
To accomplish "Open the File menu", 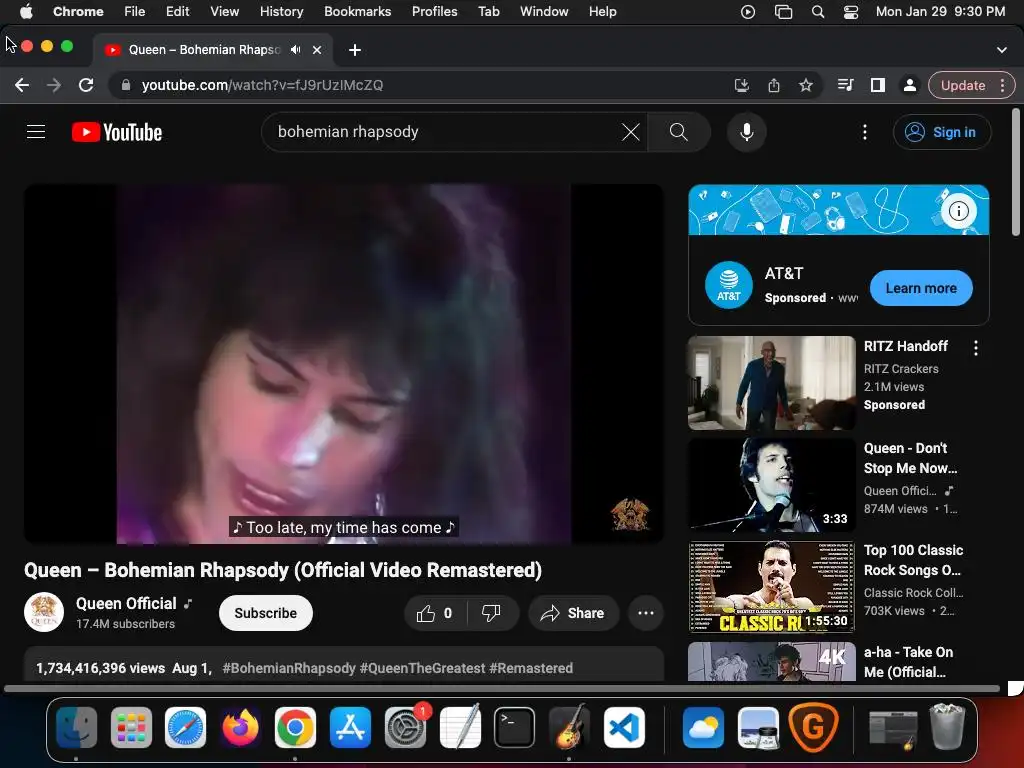I will 135,12.
